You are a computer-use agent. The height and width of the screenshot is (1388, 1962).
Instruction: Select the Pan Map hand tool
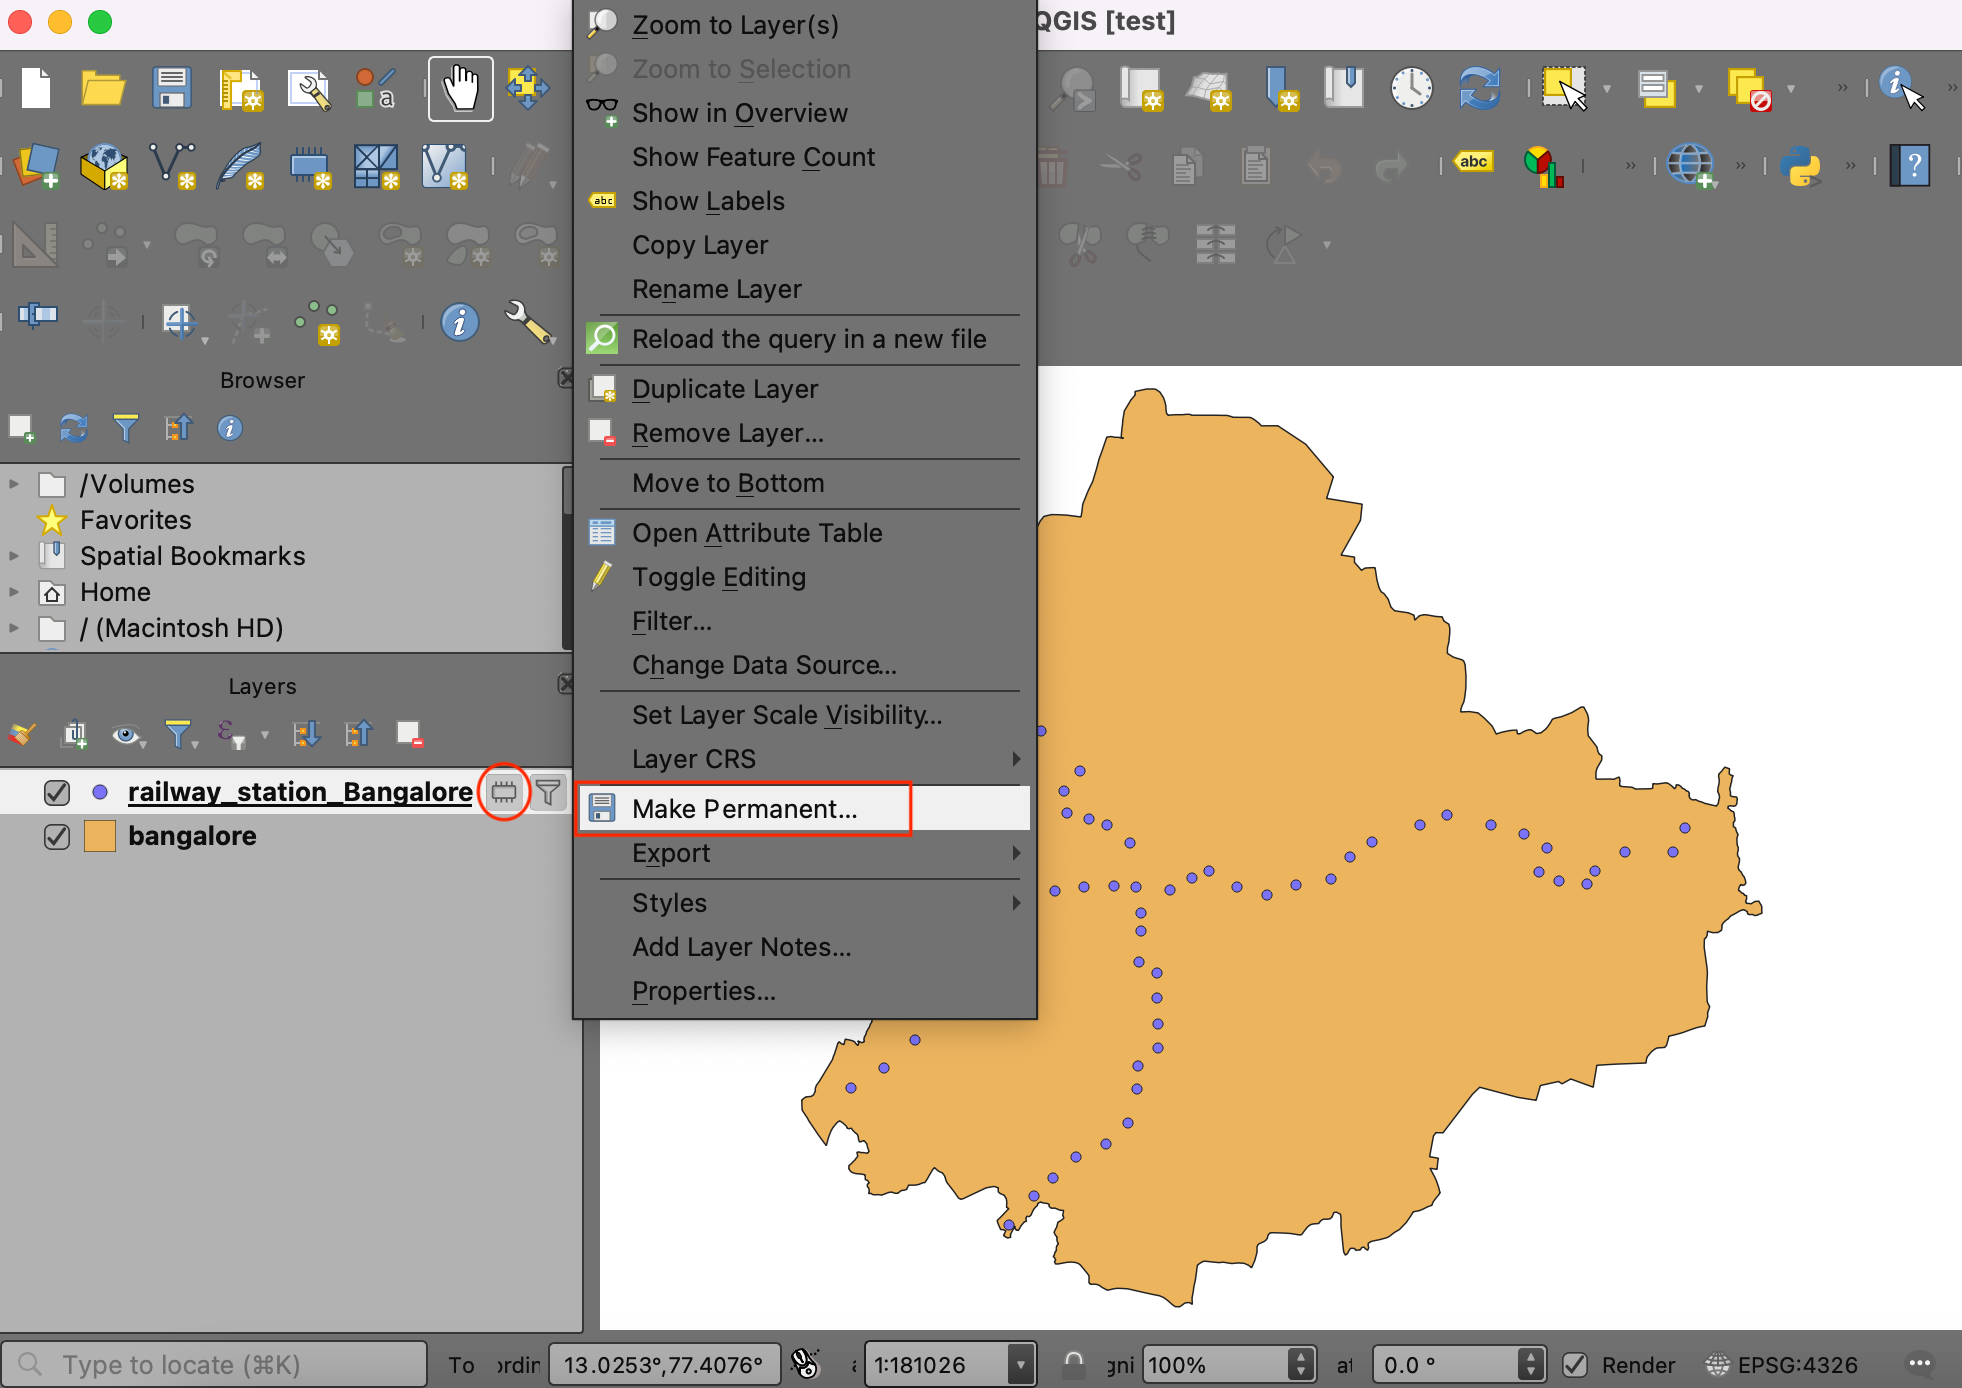[460, 88]
